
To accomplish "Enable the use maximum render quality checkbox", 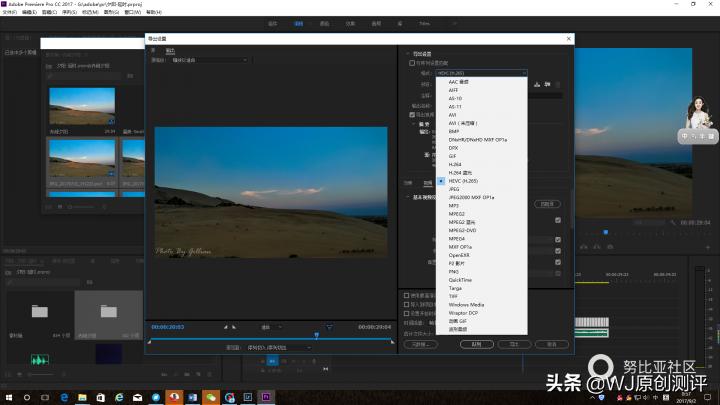I will (406, 295).
